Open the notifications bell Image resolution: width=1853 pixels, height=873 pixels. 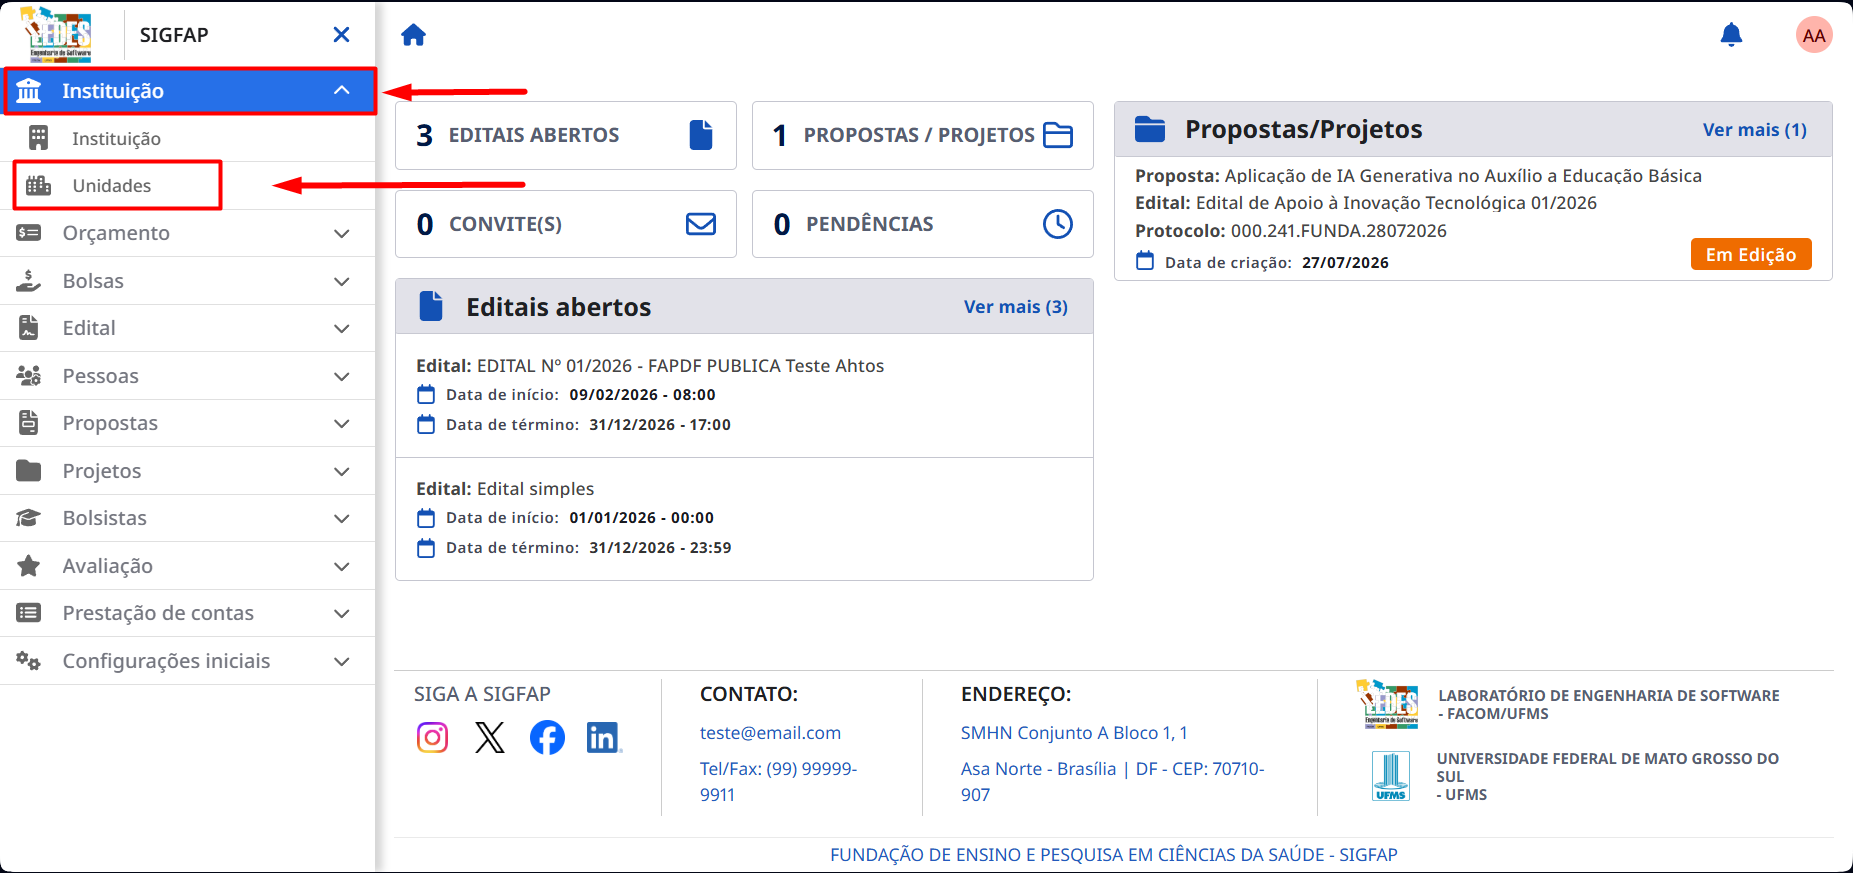click(1731, 35)
